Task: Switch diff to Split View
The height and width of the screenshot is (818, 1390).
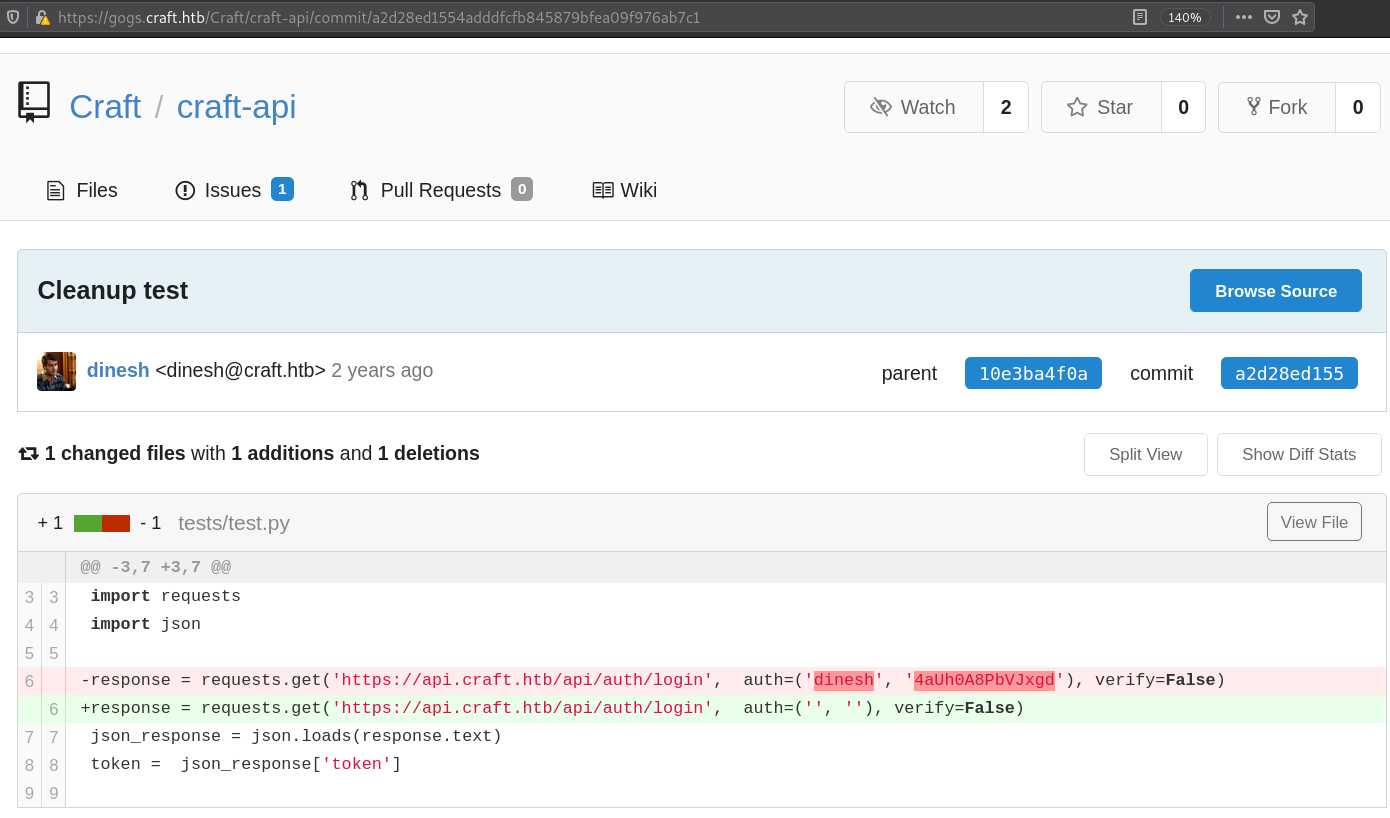Action: tap(1145, 454)
